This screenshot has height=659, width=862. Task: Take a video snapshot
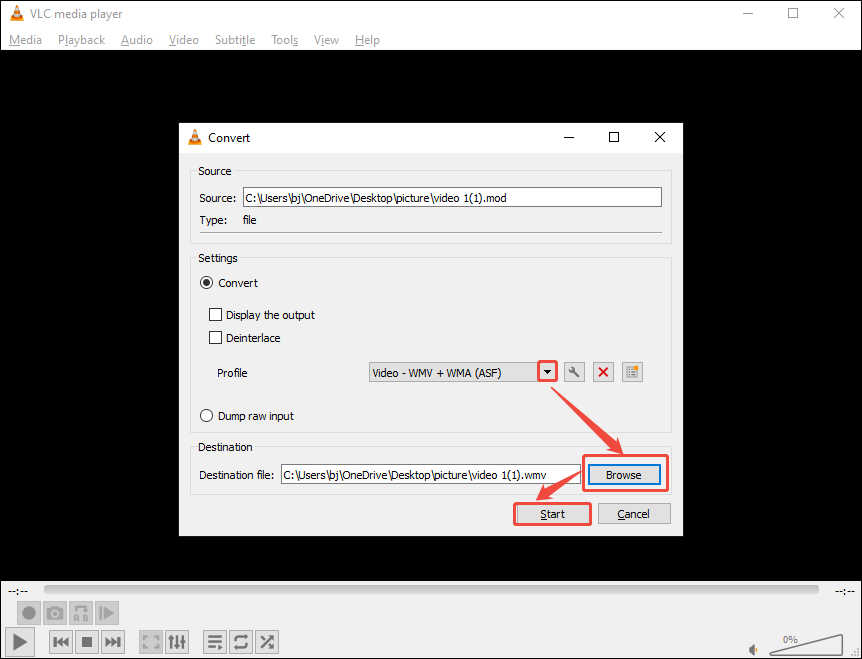point(54,613)
